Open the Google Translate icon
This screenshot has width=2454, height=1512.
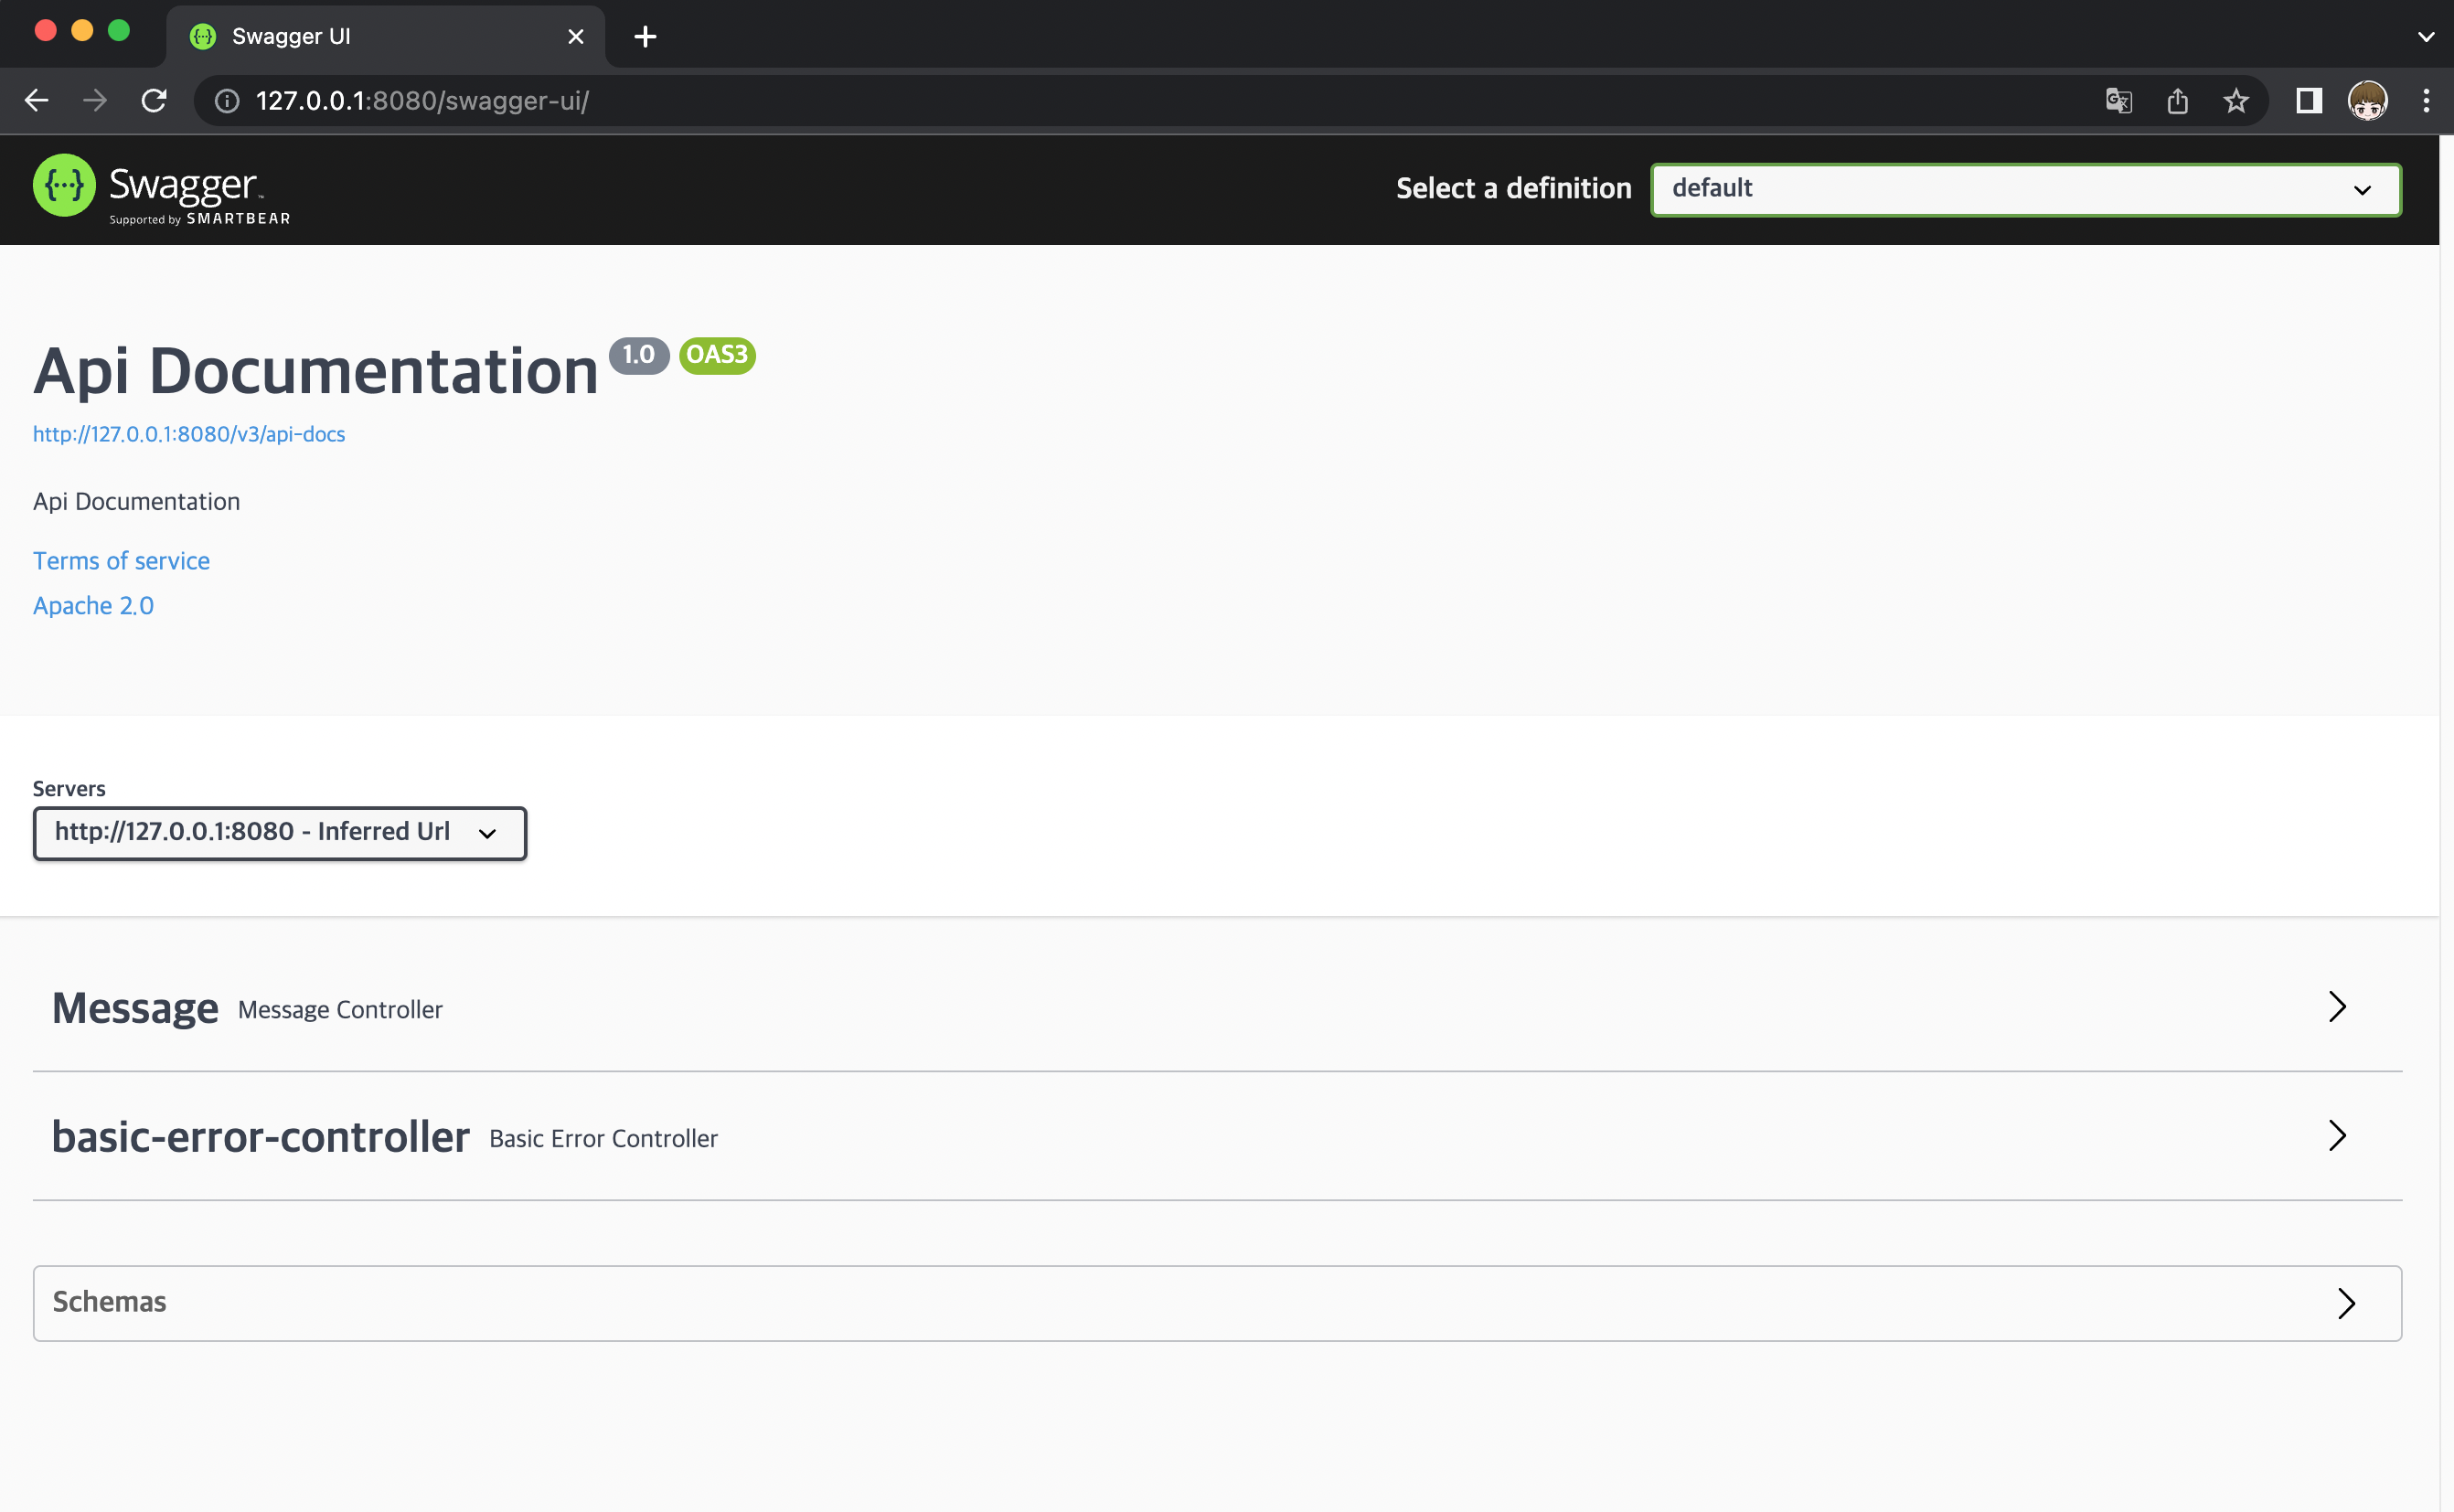2119,101
